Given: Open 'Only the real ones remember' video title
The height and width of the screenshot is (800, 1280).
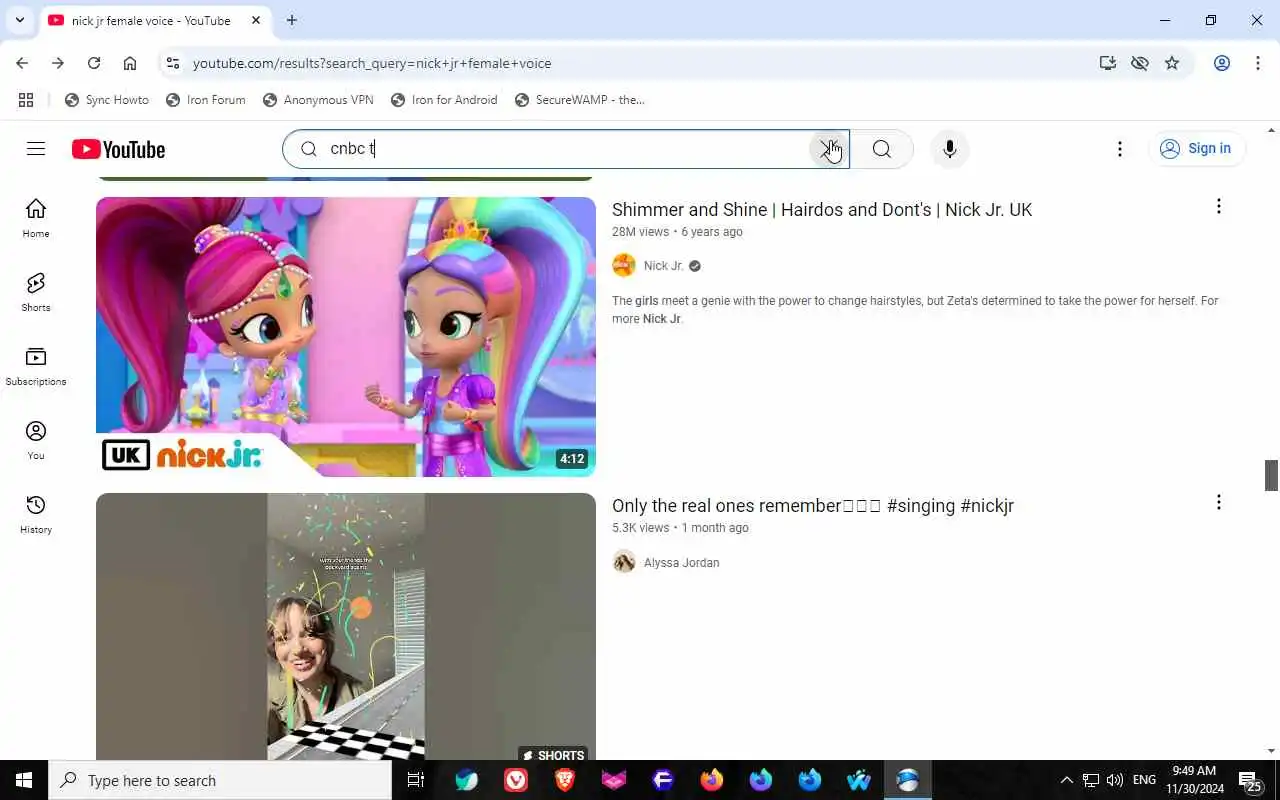Looking at the screenshot, I should click(813, 506).
